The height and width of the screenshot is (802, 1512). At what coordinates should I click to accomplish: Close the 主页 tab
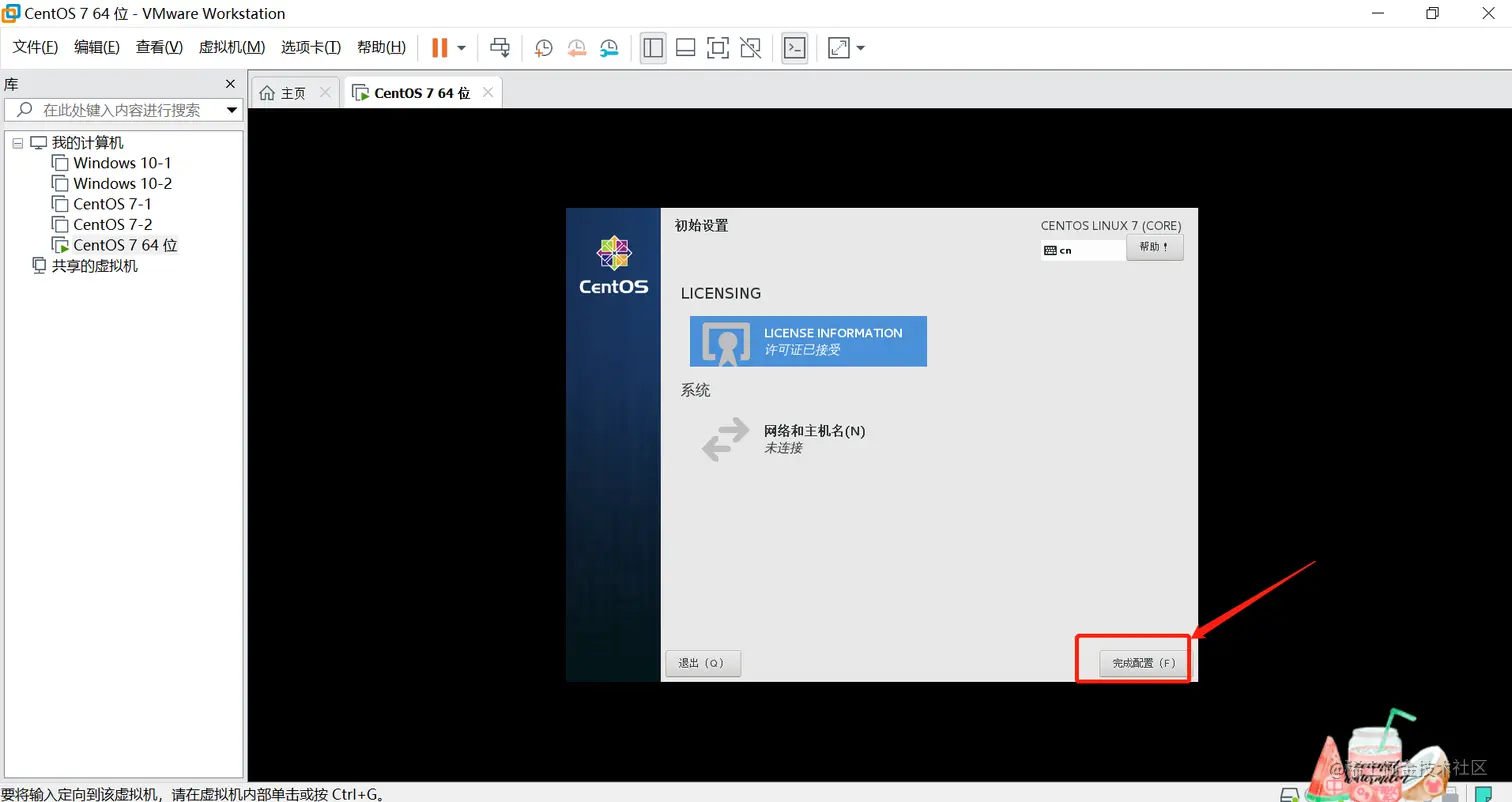[x=325, y=92]
